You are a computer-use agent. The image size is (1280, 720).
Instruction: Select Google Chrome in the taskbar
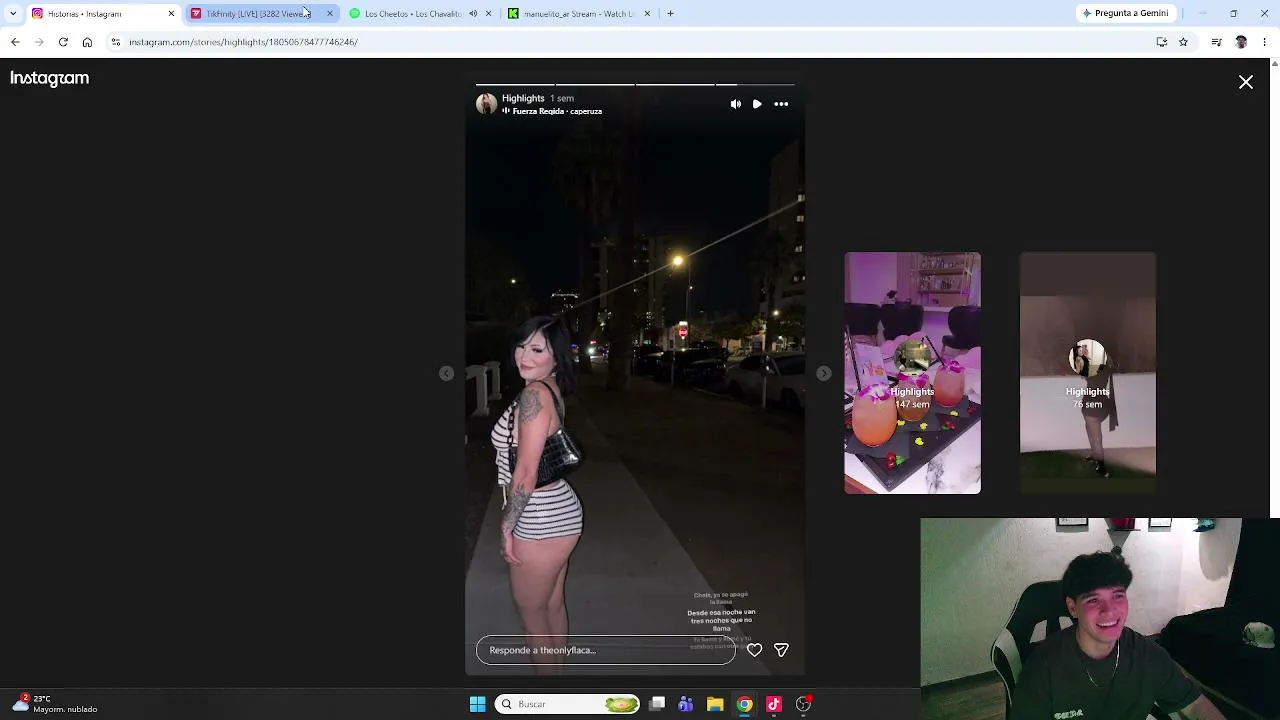pos(745,704)
